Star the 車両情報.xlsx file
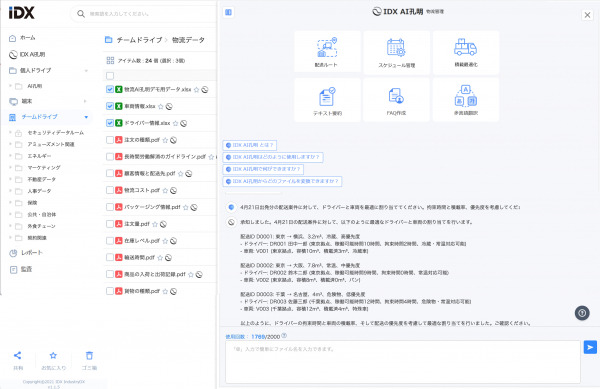This screenshot has height=389, width=600. [x=161, y=106]
